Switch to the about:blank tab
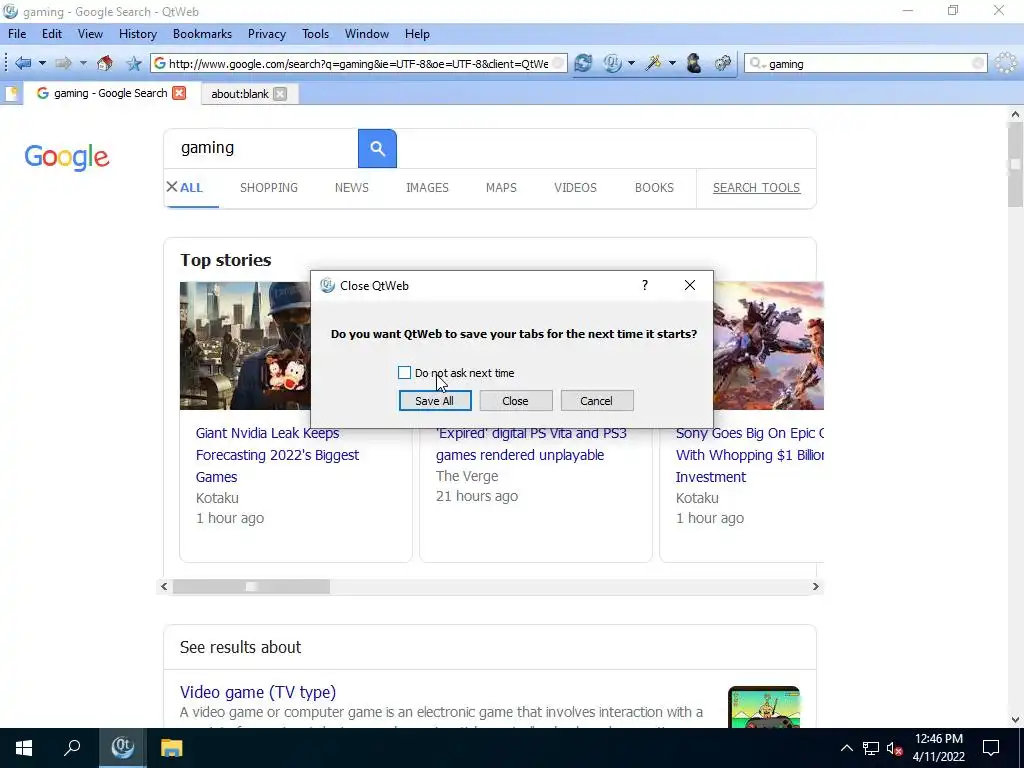 (240, 94)
